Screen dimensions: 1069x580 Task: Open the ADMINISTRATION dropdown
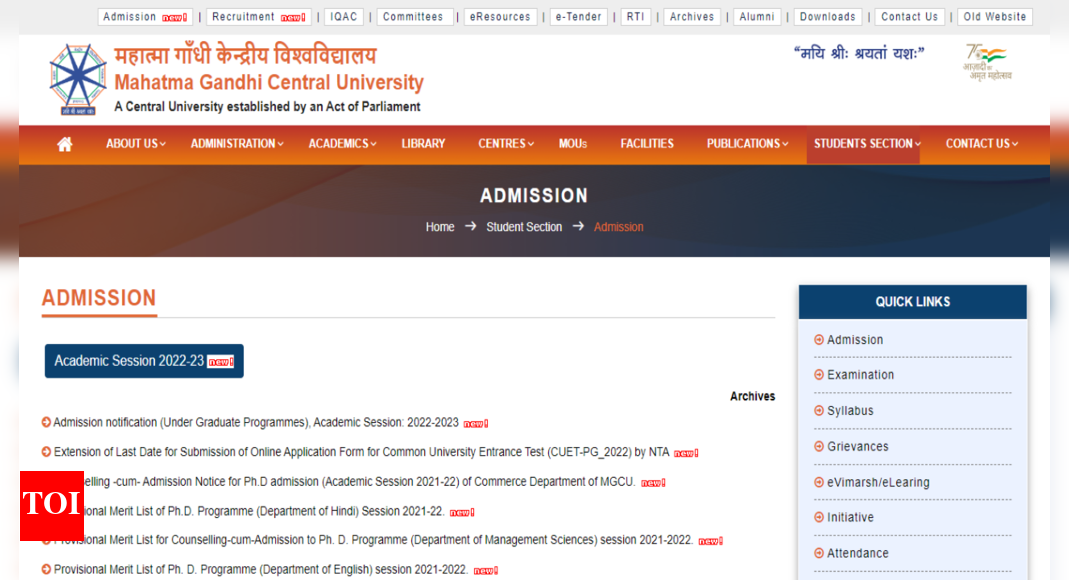click(236, 144)
